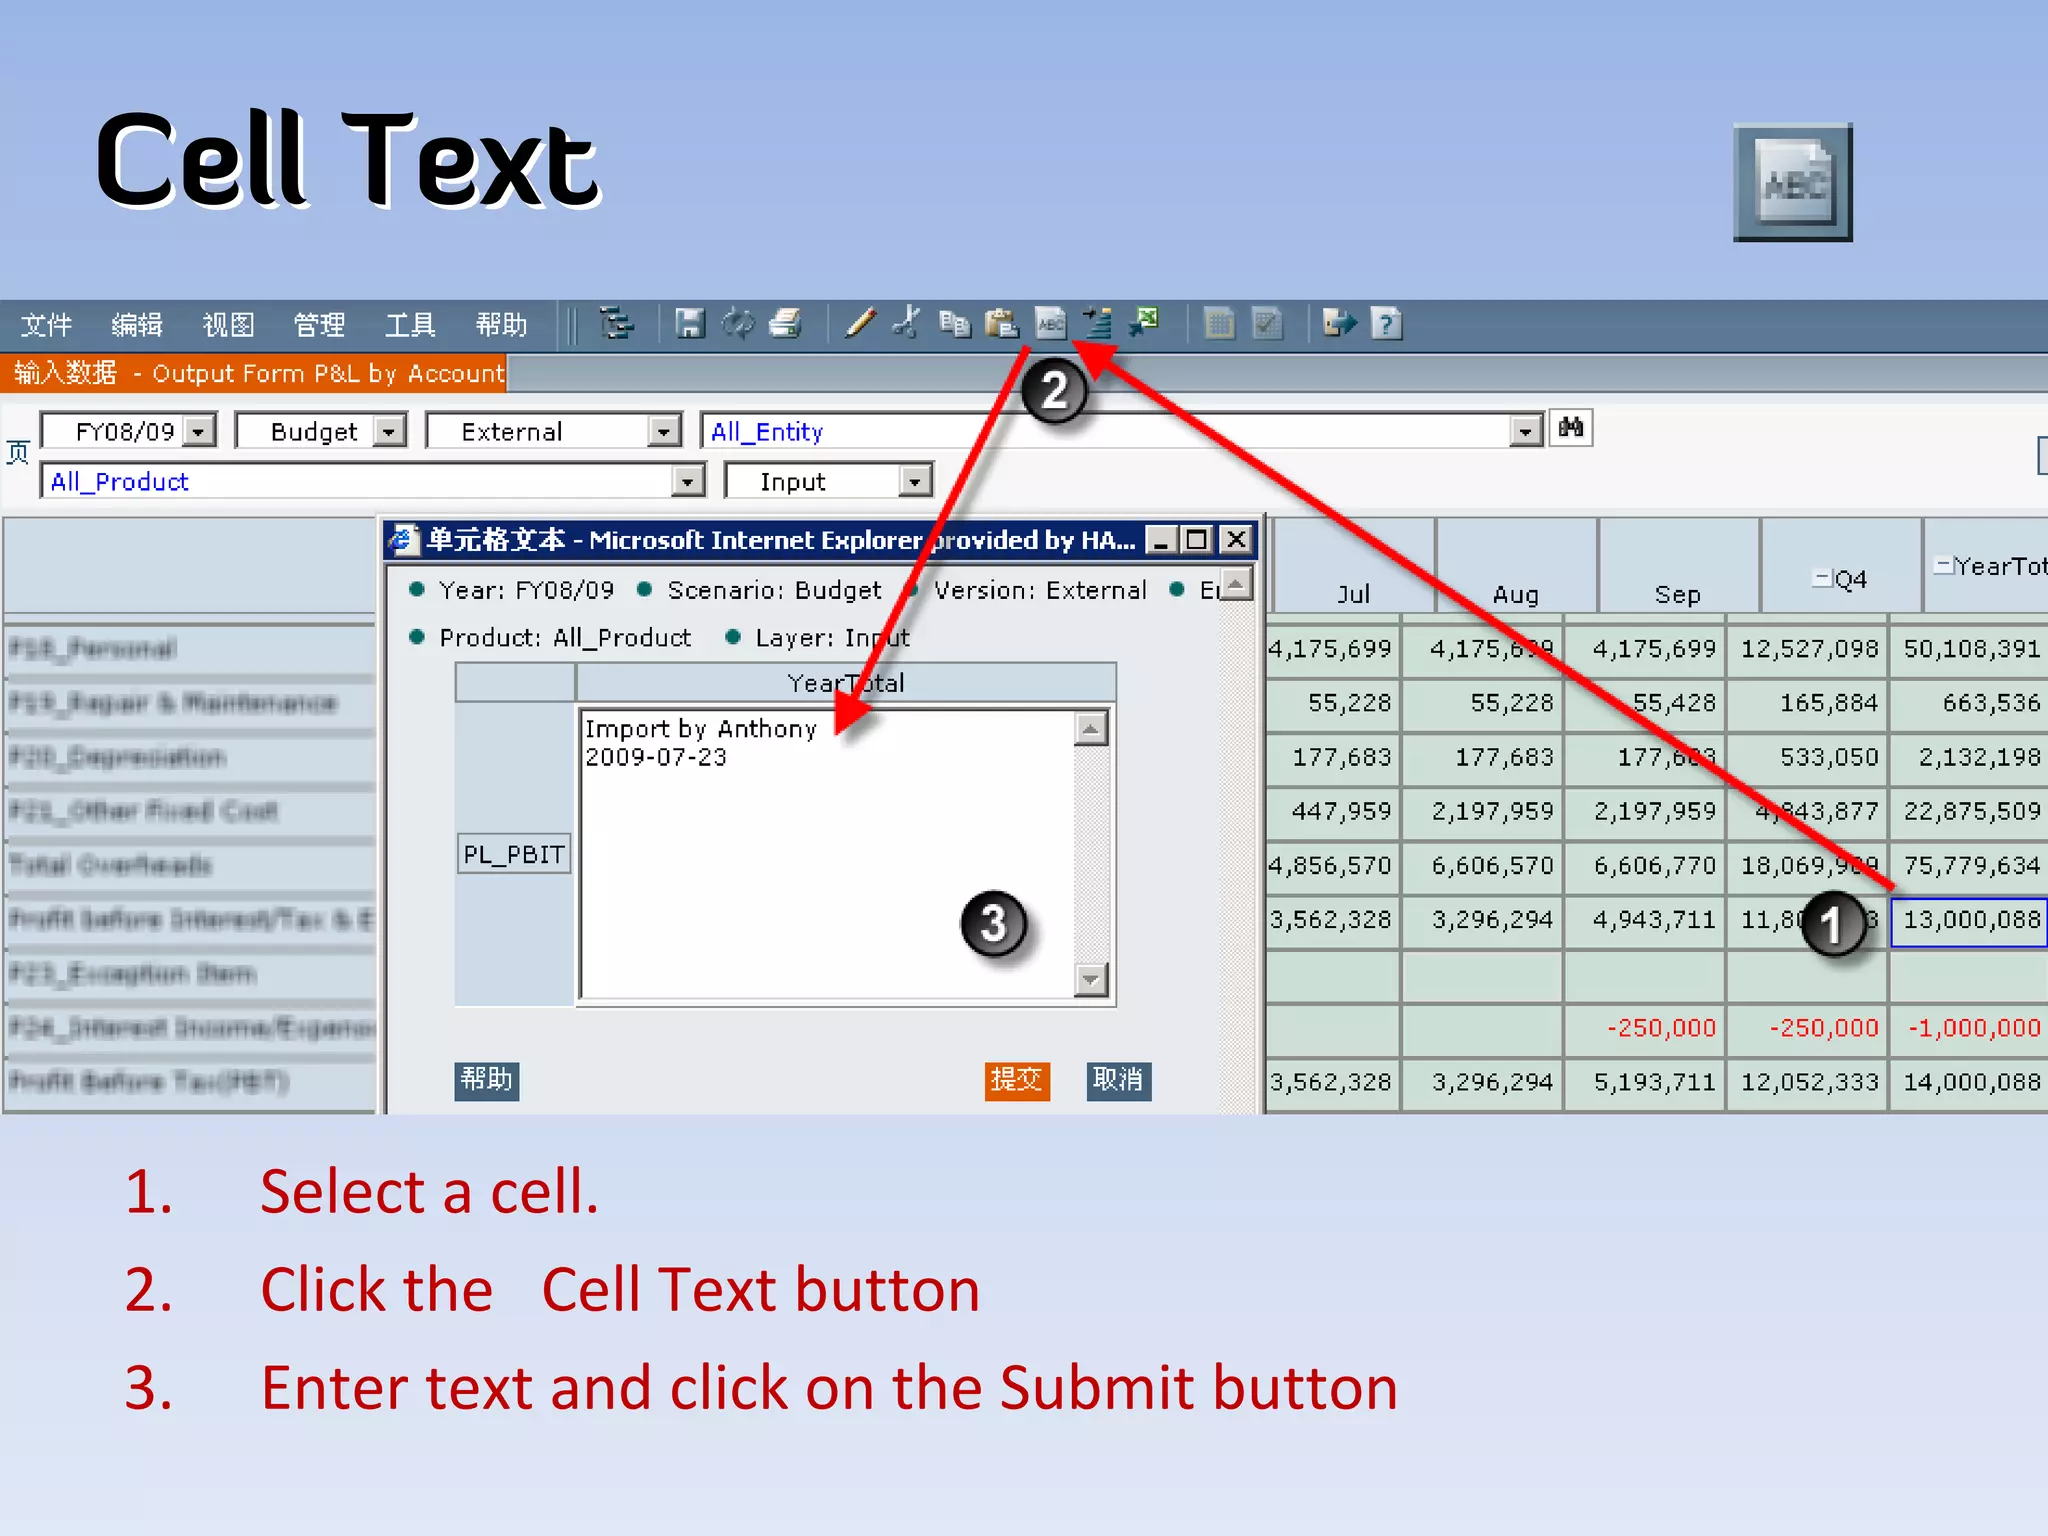Click the logout door-arrow icon
This screenshot has width=2048, height=1536.
[1339, 323]
